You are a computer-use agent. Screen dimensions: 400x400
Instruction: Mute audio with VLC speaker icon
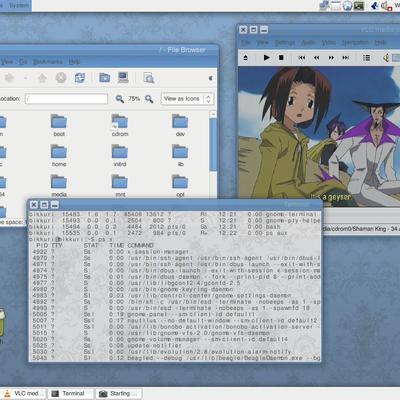(386, 58)
